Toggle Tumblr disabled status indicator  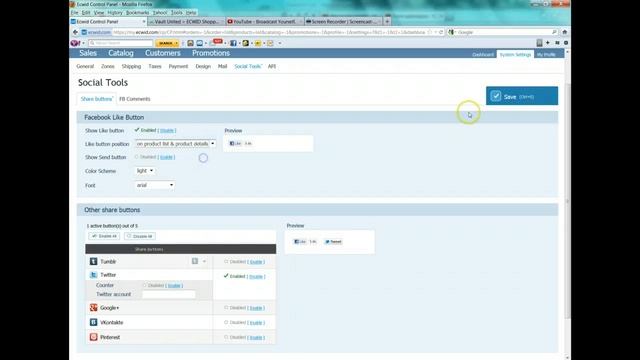[226, 261]
